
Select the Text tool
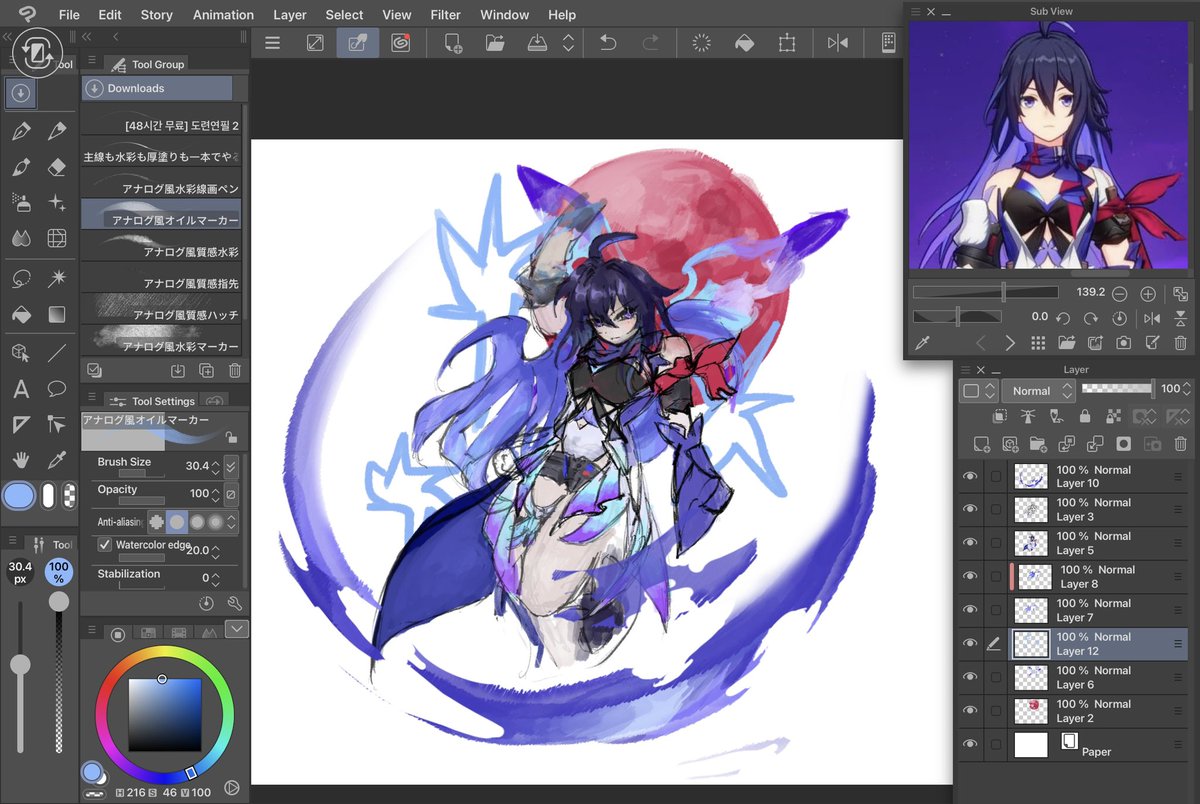[20, 389]
